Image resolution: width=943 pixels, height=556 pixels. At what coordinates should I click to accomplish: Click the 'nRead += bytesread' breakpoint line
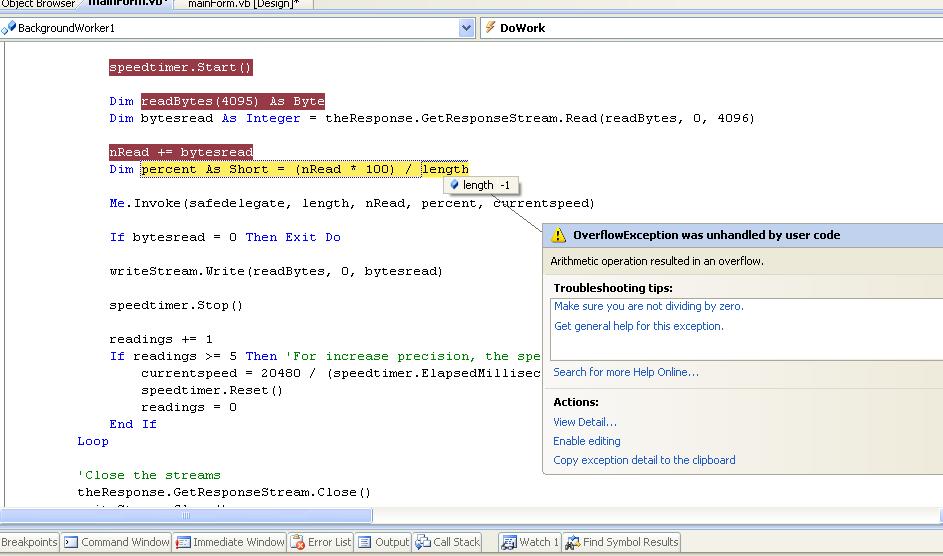point(181,152)
